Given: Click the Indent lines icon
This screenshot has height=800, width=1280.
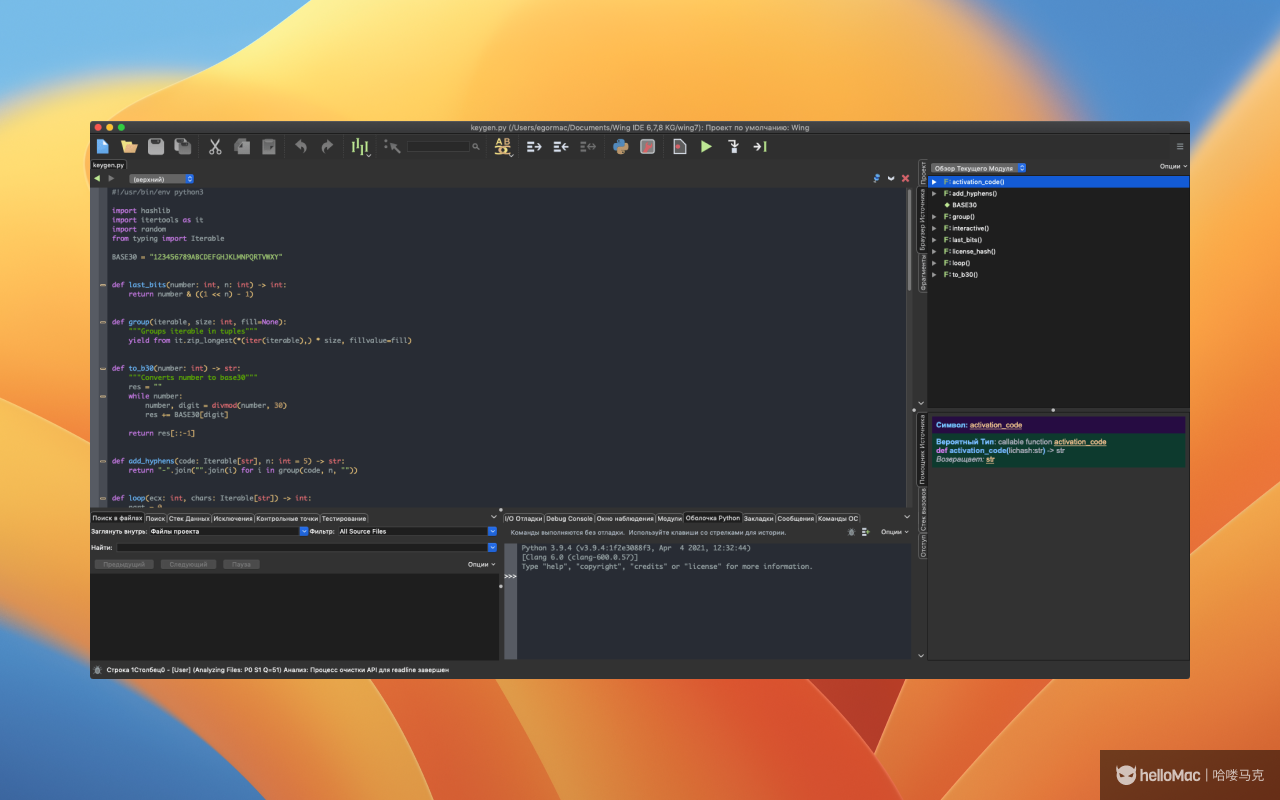Looking at the screenshot, I should 533,146.
